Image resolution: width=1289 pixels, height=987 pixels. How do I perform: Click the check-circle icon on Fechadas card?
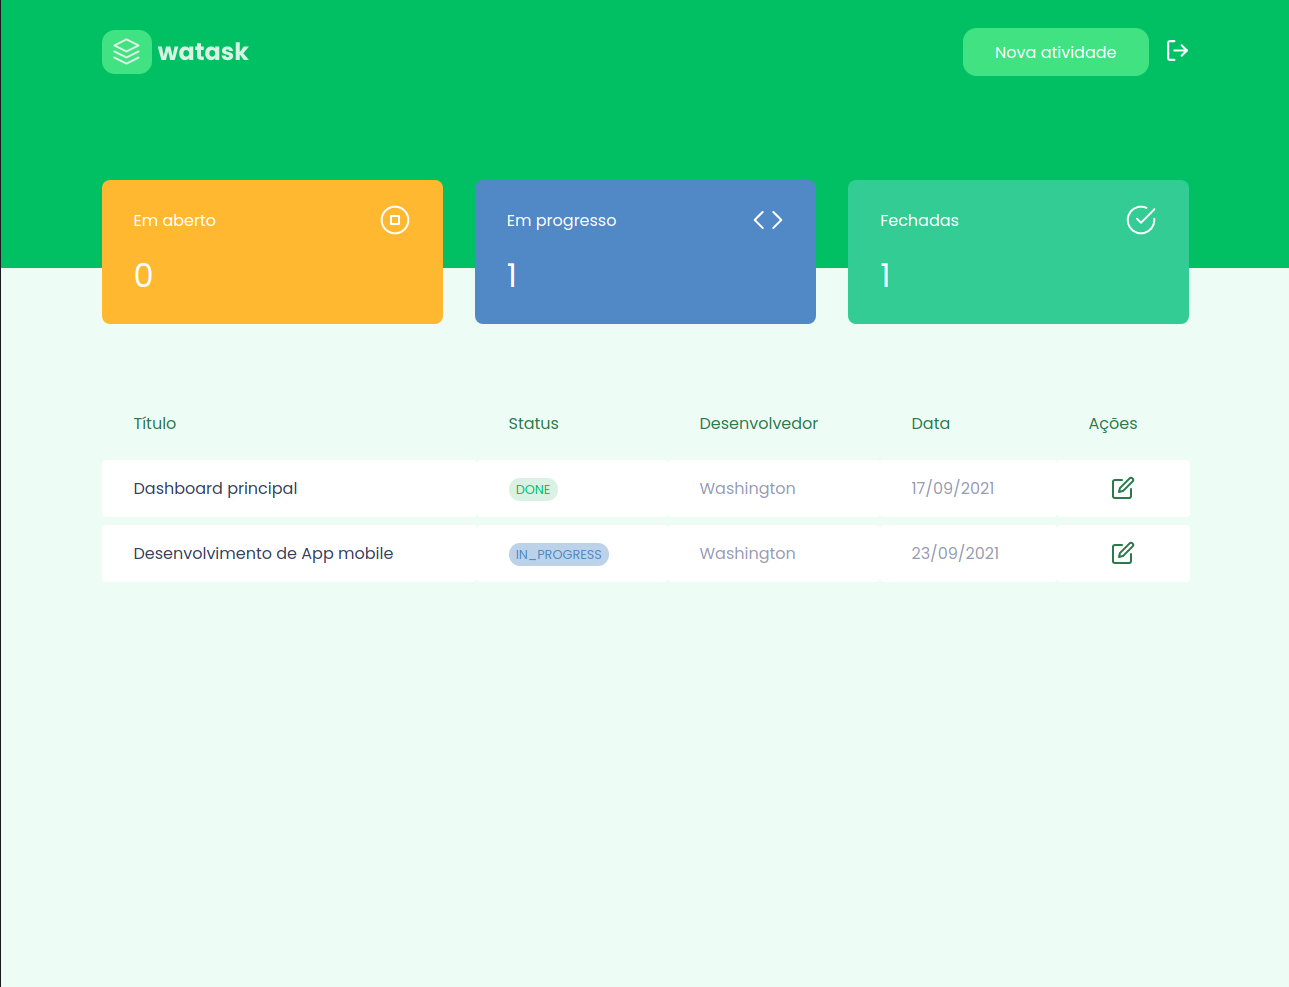(x=1141, y=220)
